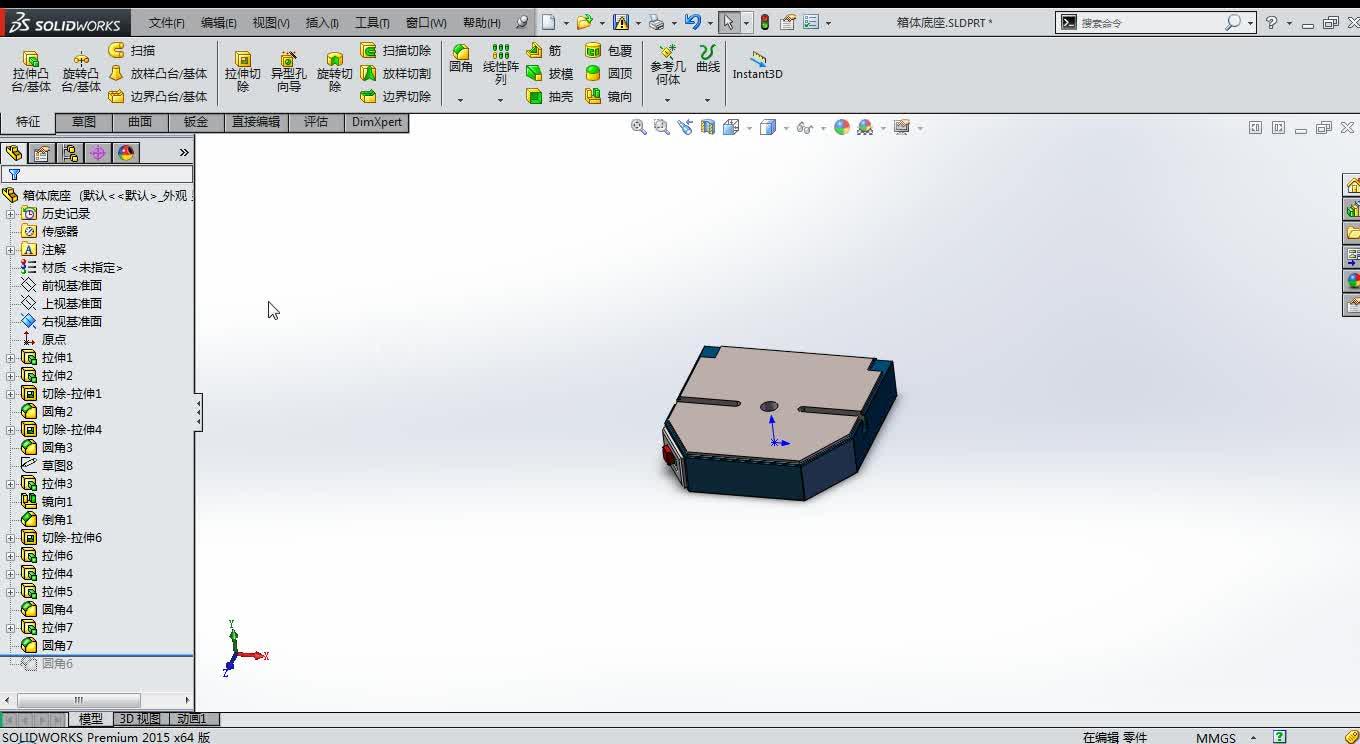1360x744 pixels.
Task: Select the 边界切除 boundary cut tool
Action: click(396, 97)
